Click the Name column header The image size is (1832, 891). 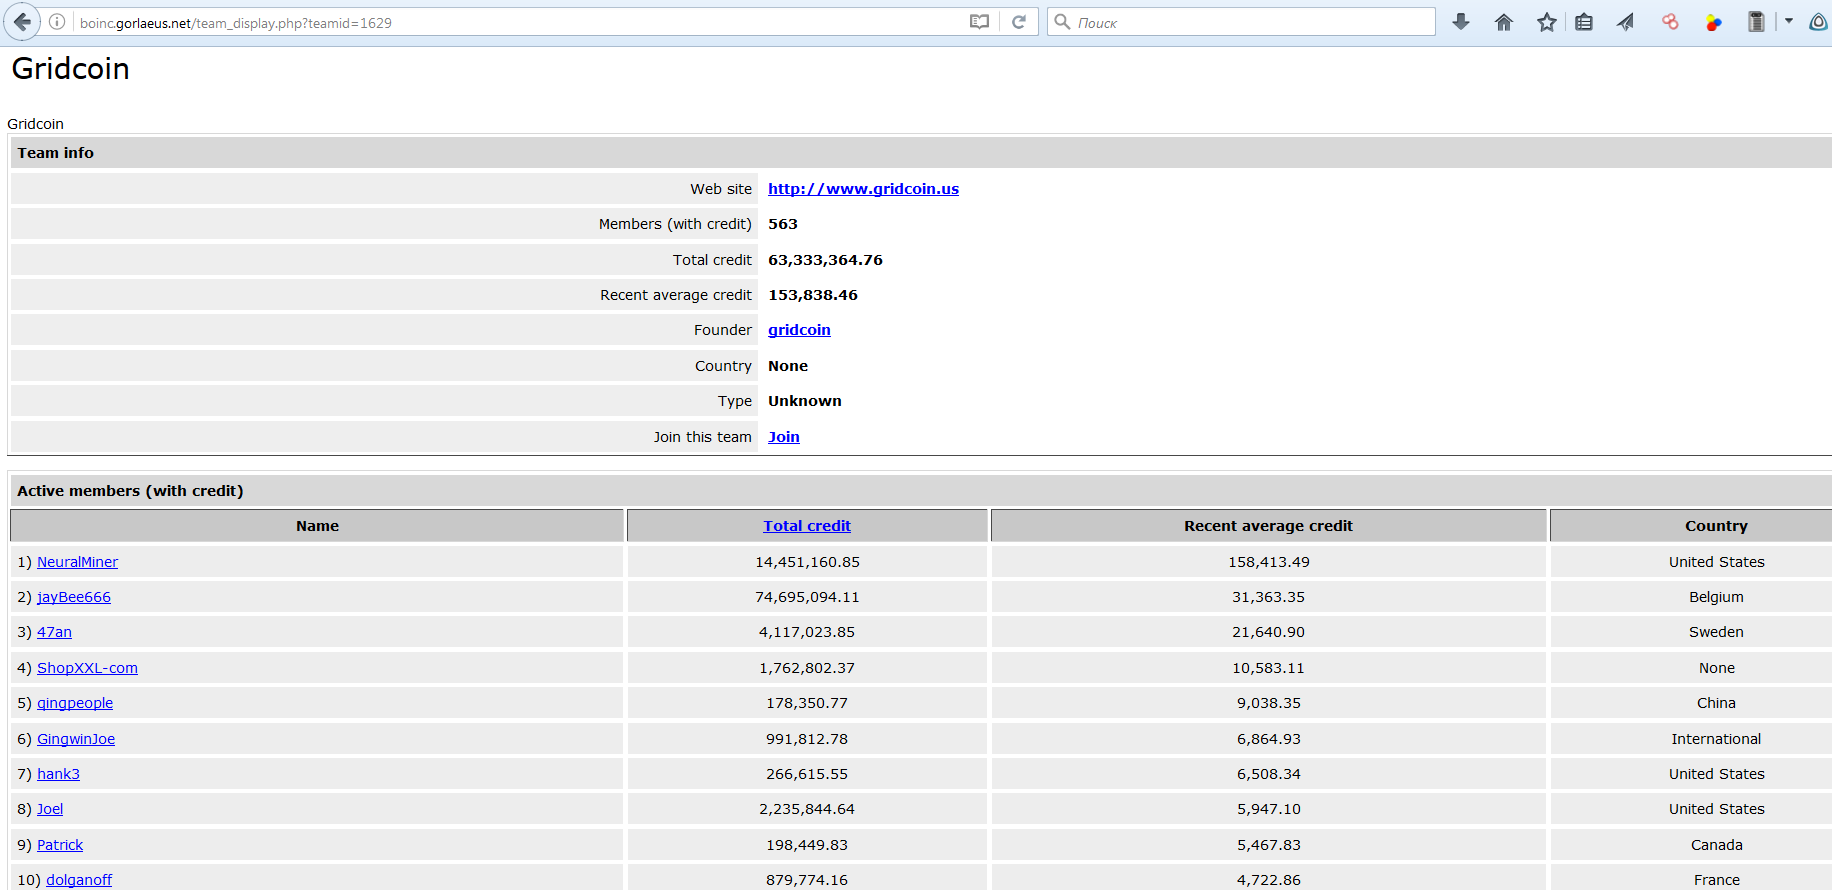coord(317,526)
